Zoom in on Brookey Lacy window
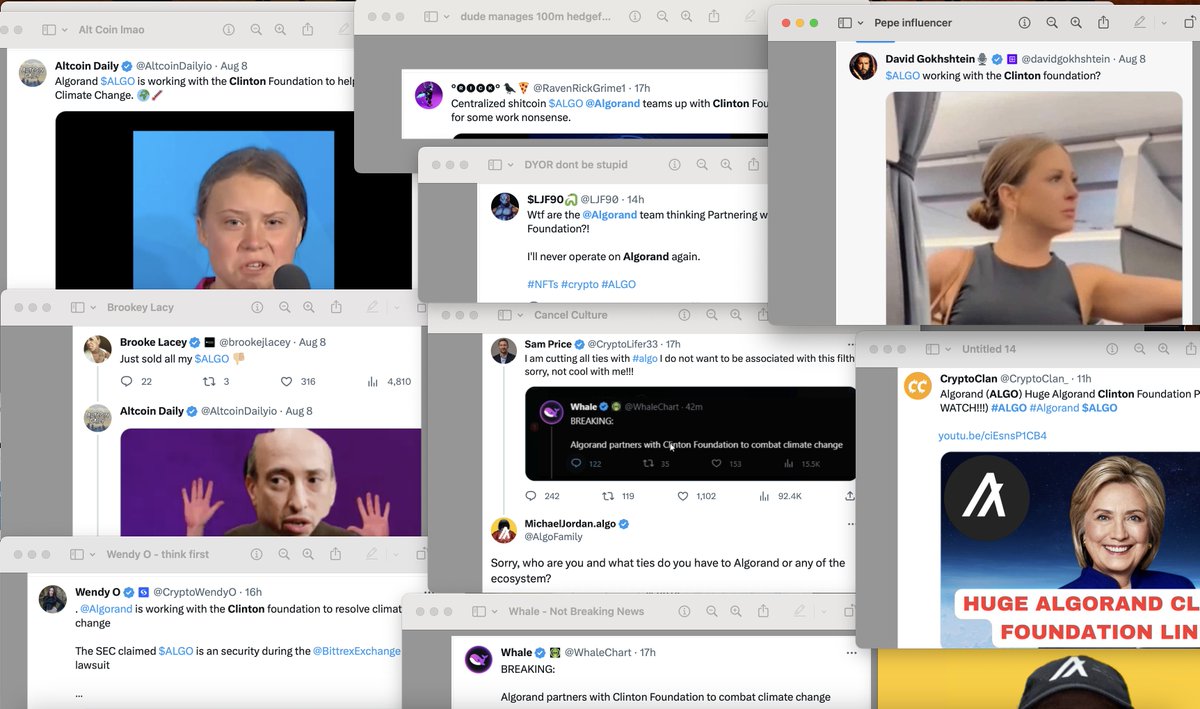Screen dimensions: 1200x709 (309, 307)
